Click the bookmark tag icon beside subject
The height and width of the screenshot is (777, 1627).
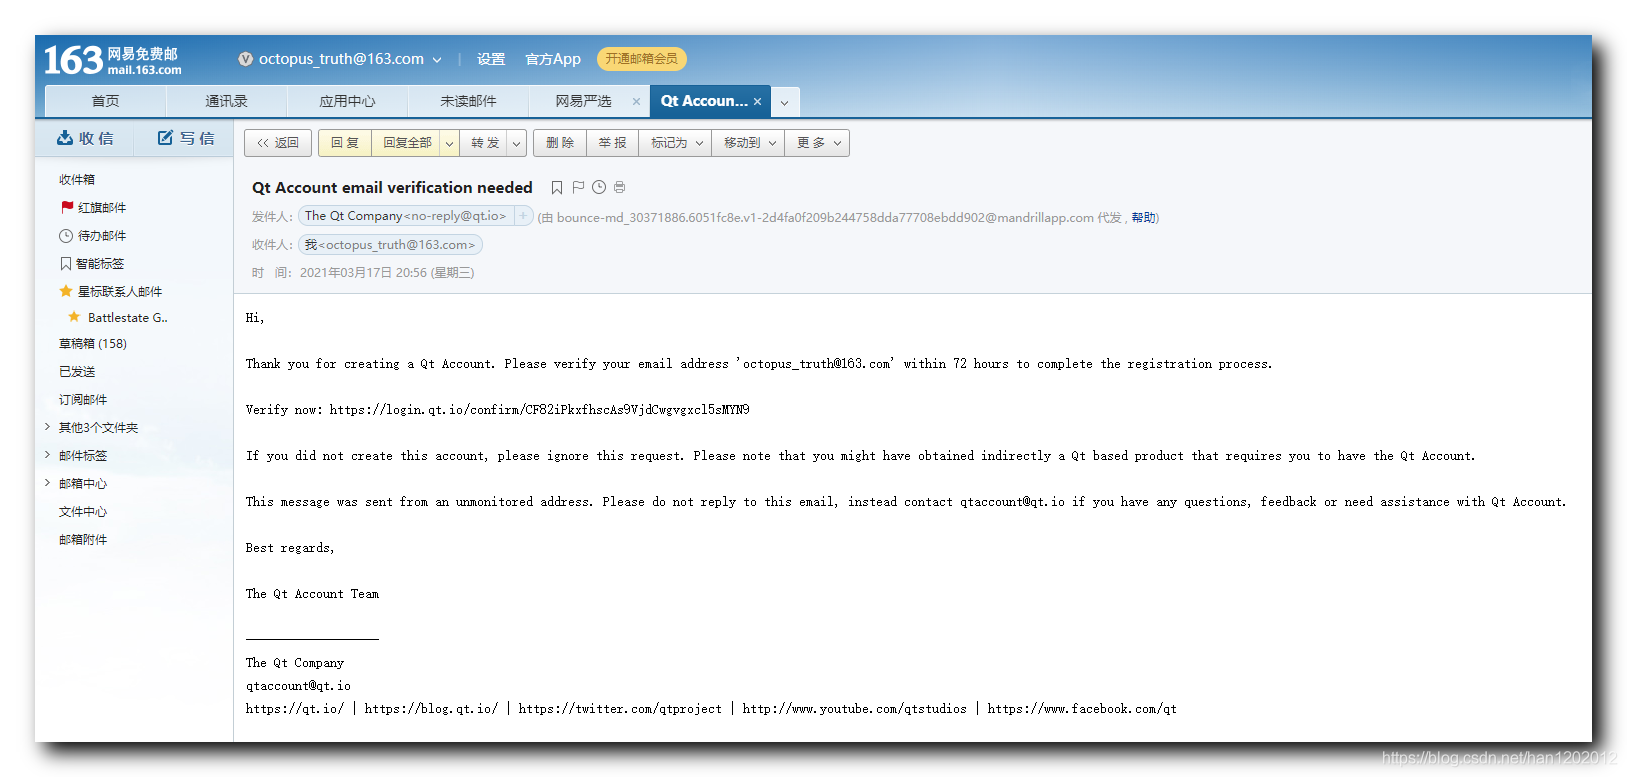pos(557,187)
